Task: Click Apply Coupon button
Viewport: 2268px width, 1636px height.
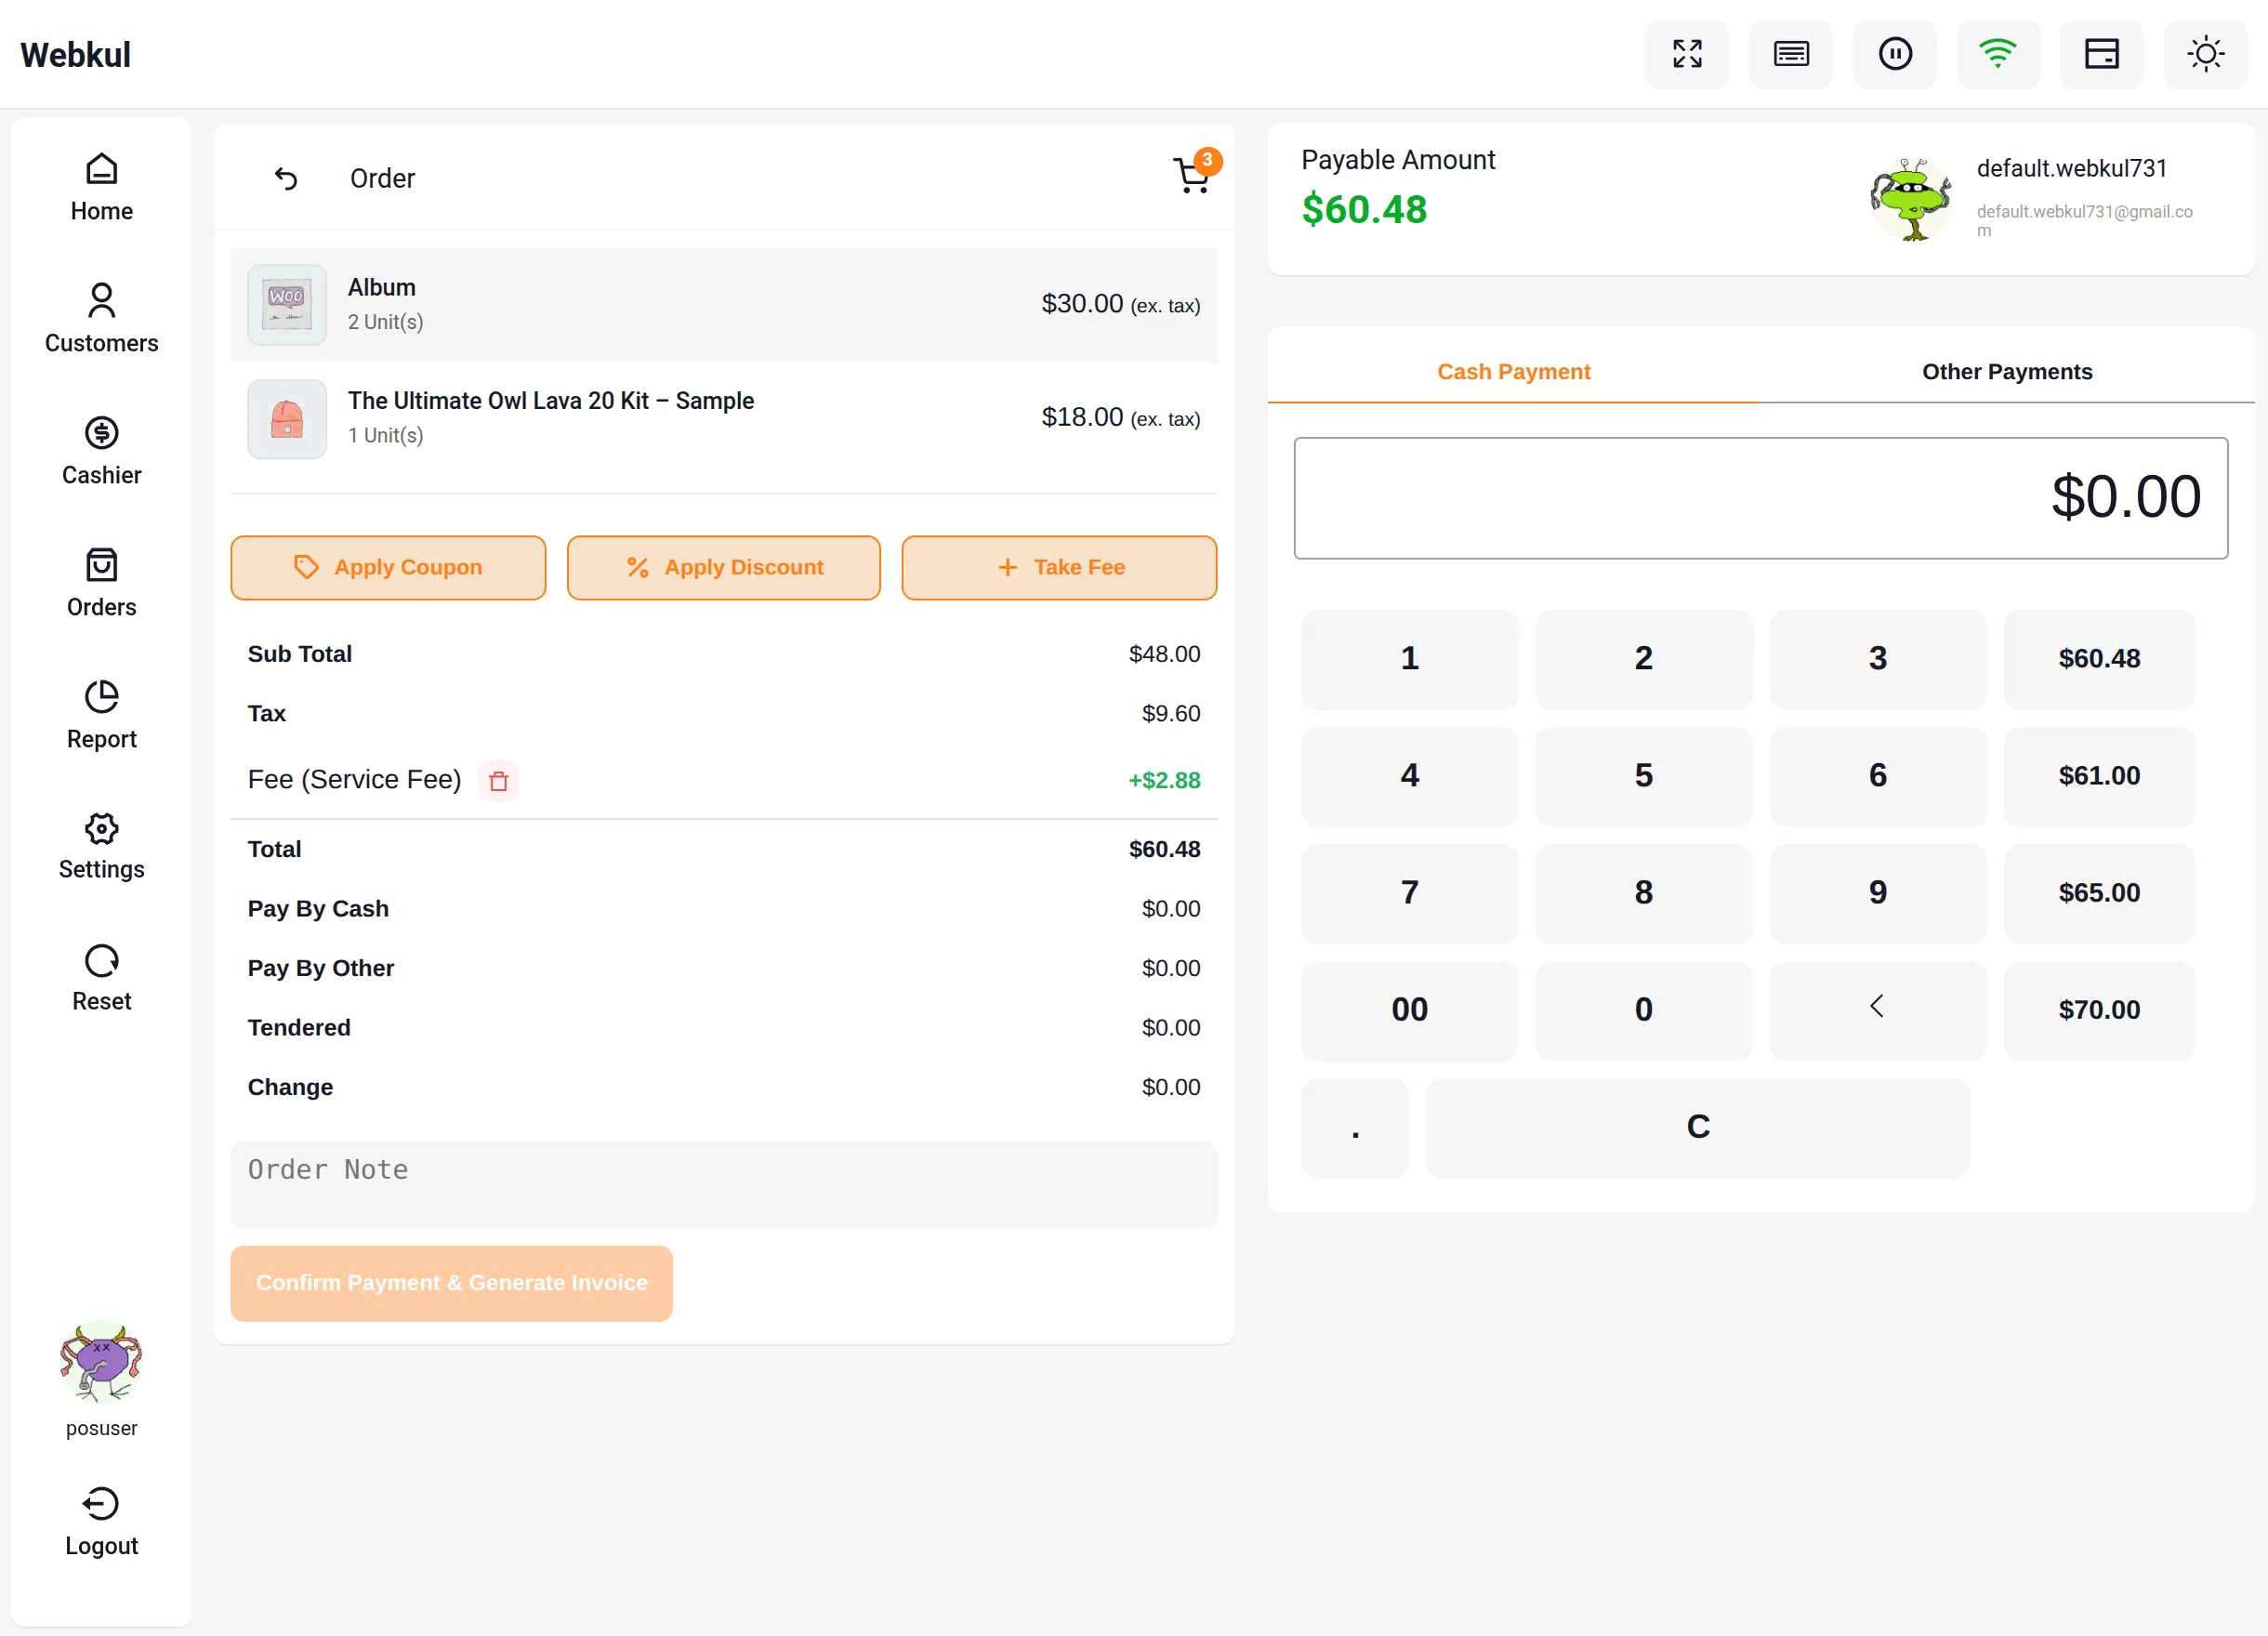Action: pyautogui.click(x=388, y=568)
